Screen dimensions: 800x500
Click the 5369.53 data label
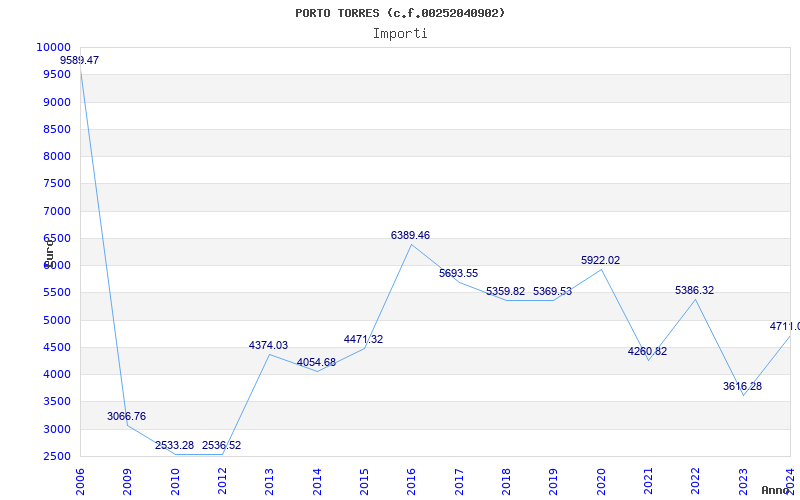(553, 291)
